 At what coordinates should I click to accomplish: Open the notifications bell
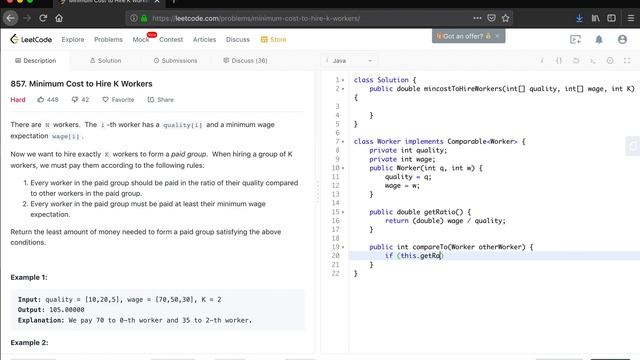599,39
